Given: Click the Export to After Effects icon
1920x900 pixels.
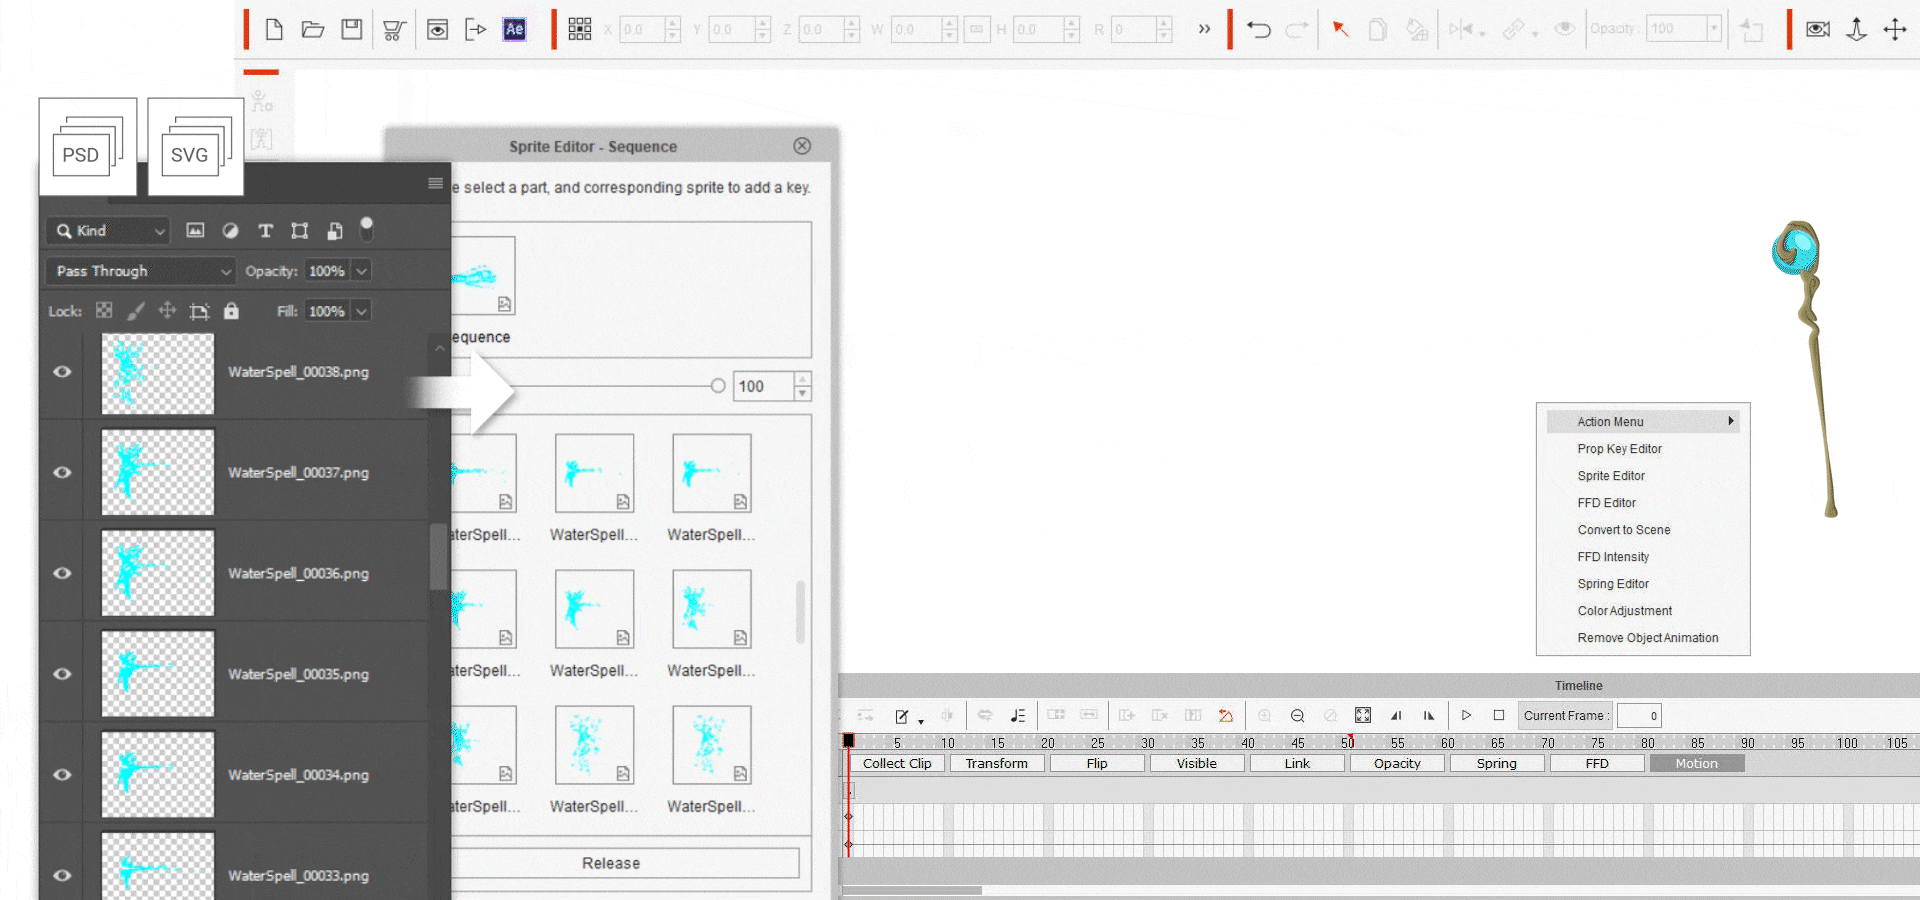Looking at the screenshot, I should [514, 29].
